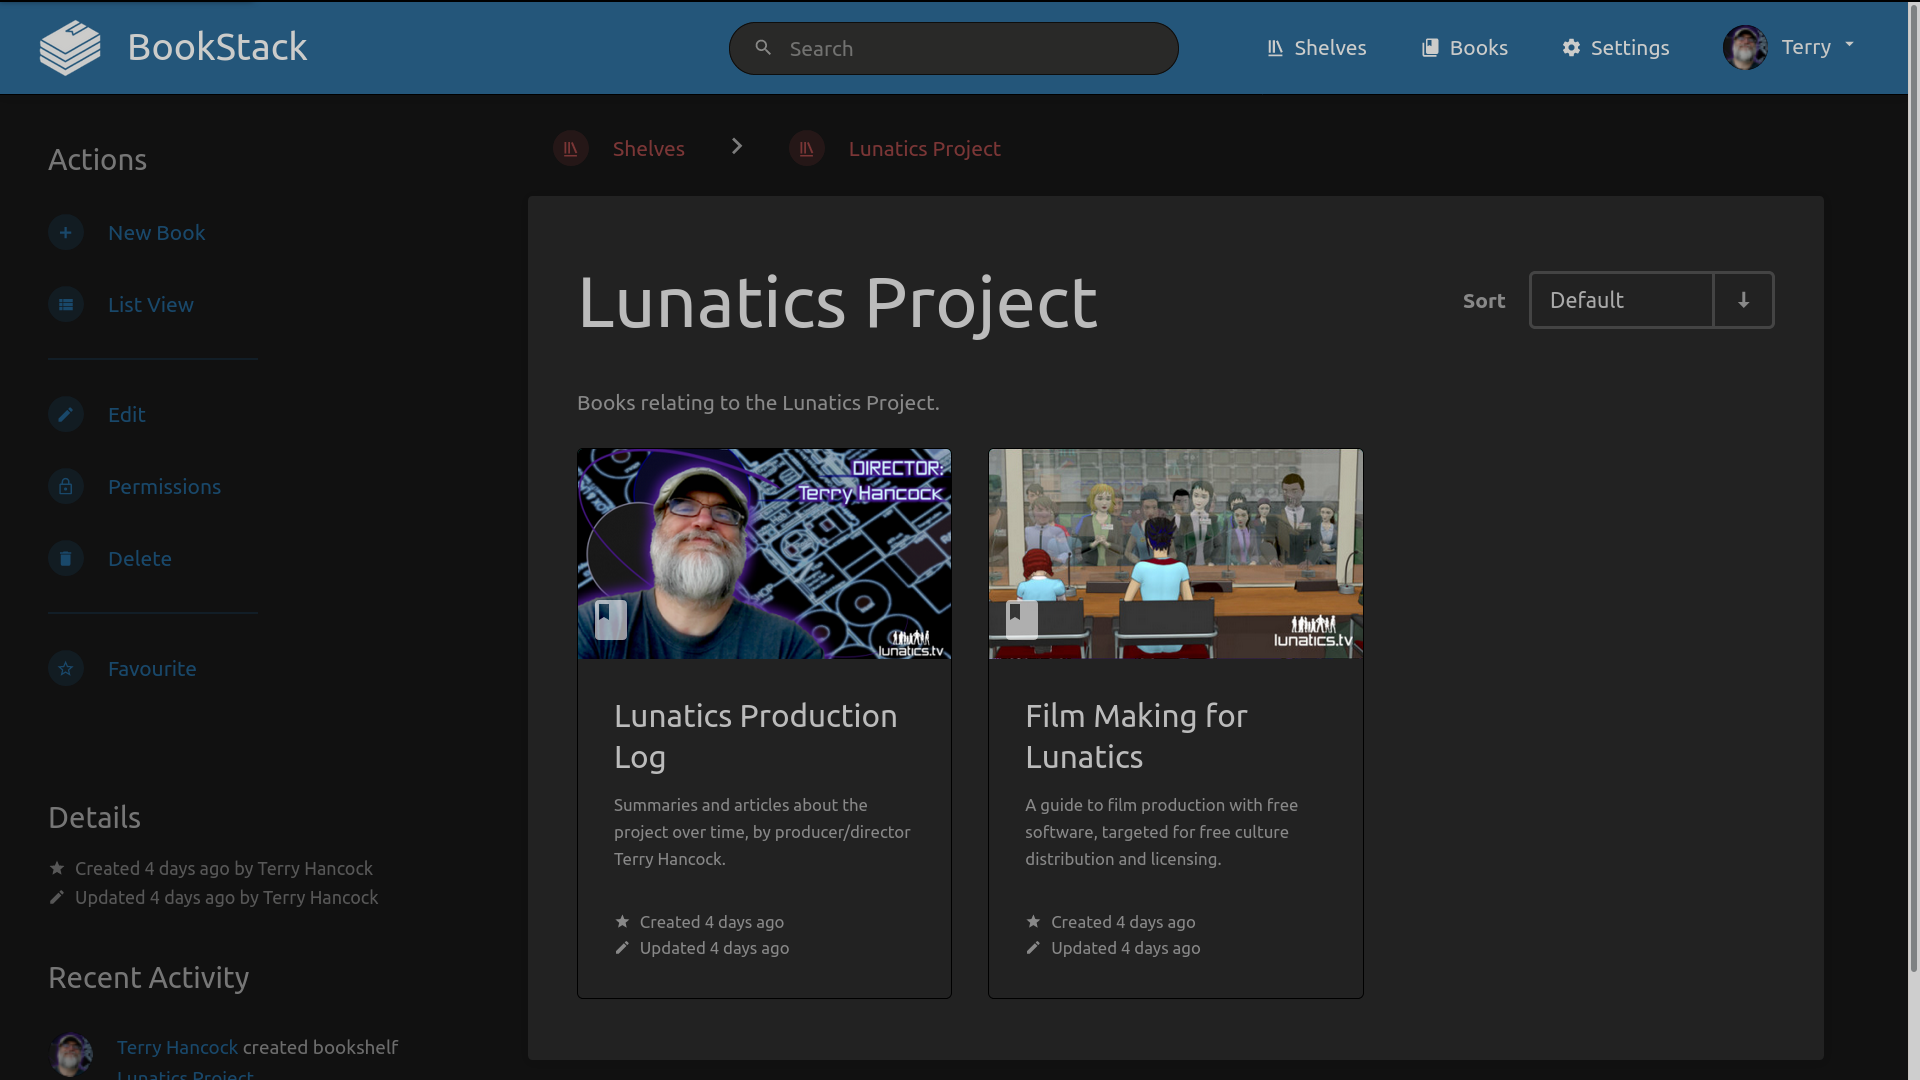The image size is (1920, 1080).
Task: Open the Sort Default dropdown
Action: [x=1621, y=300]
